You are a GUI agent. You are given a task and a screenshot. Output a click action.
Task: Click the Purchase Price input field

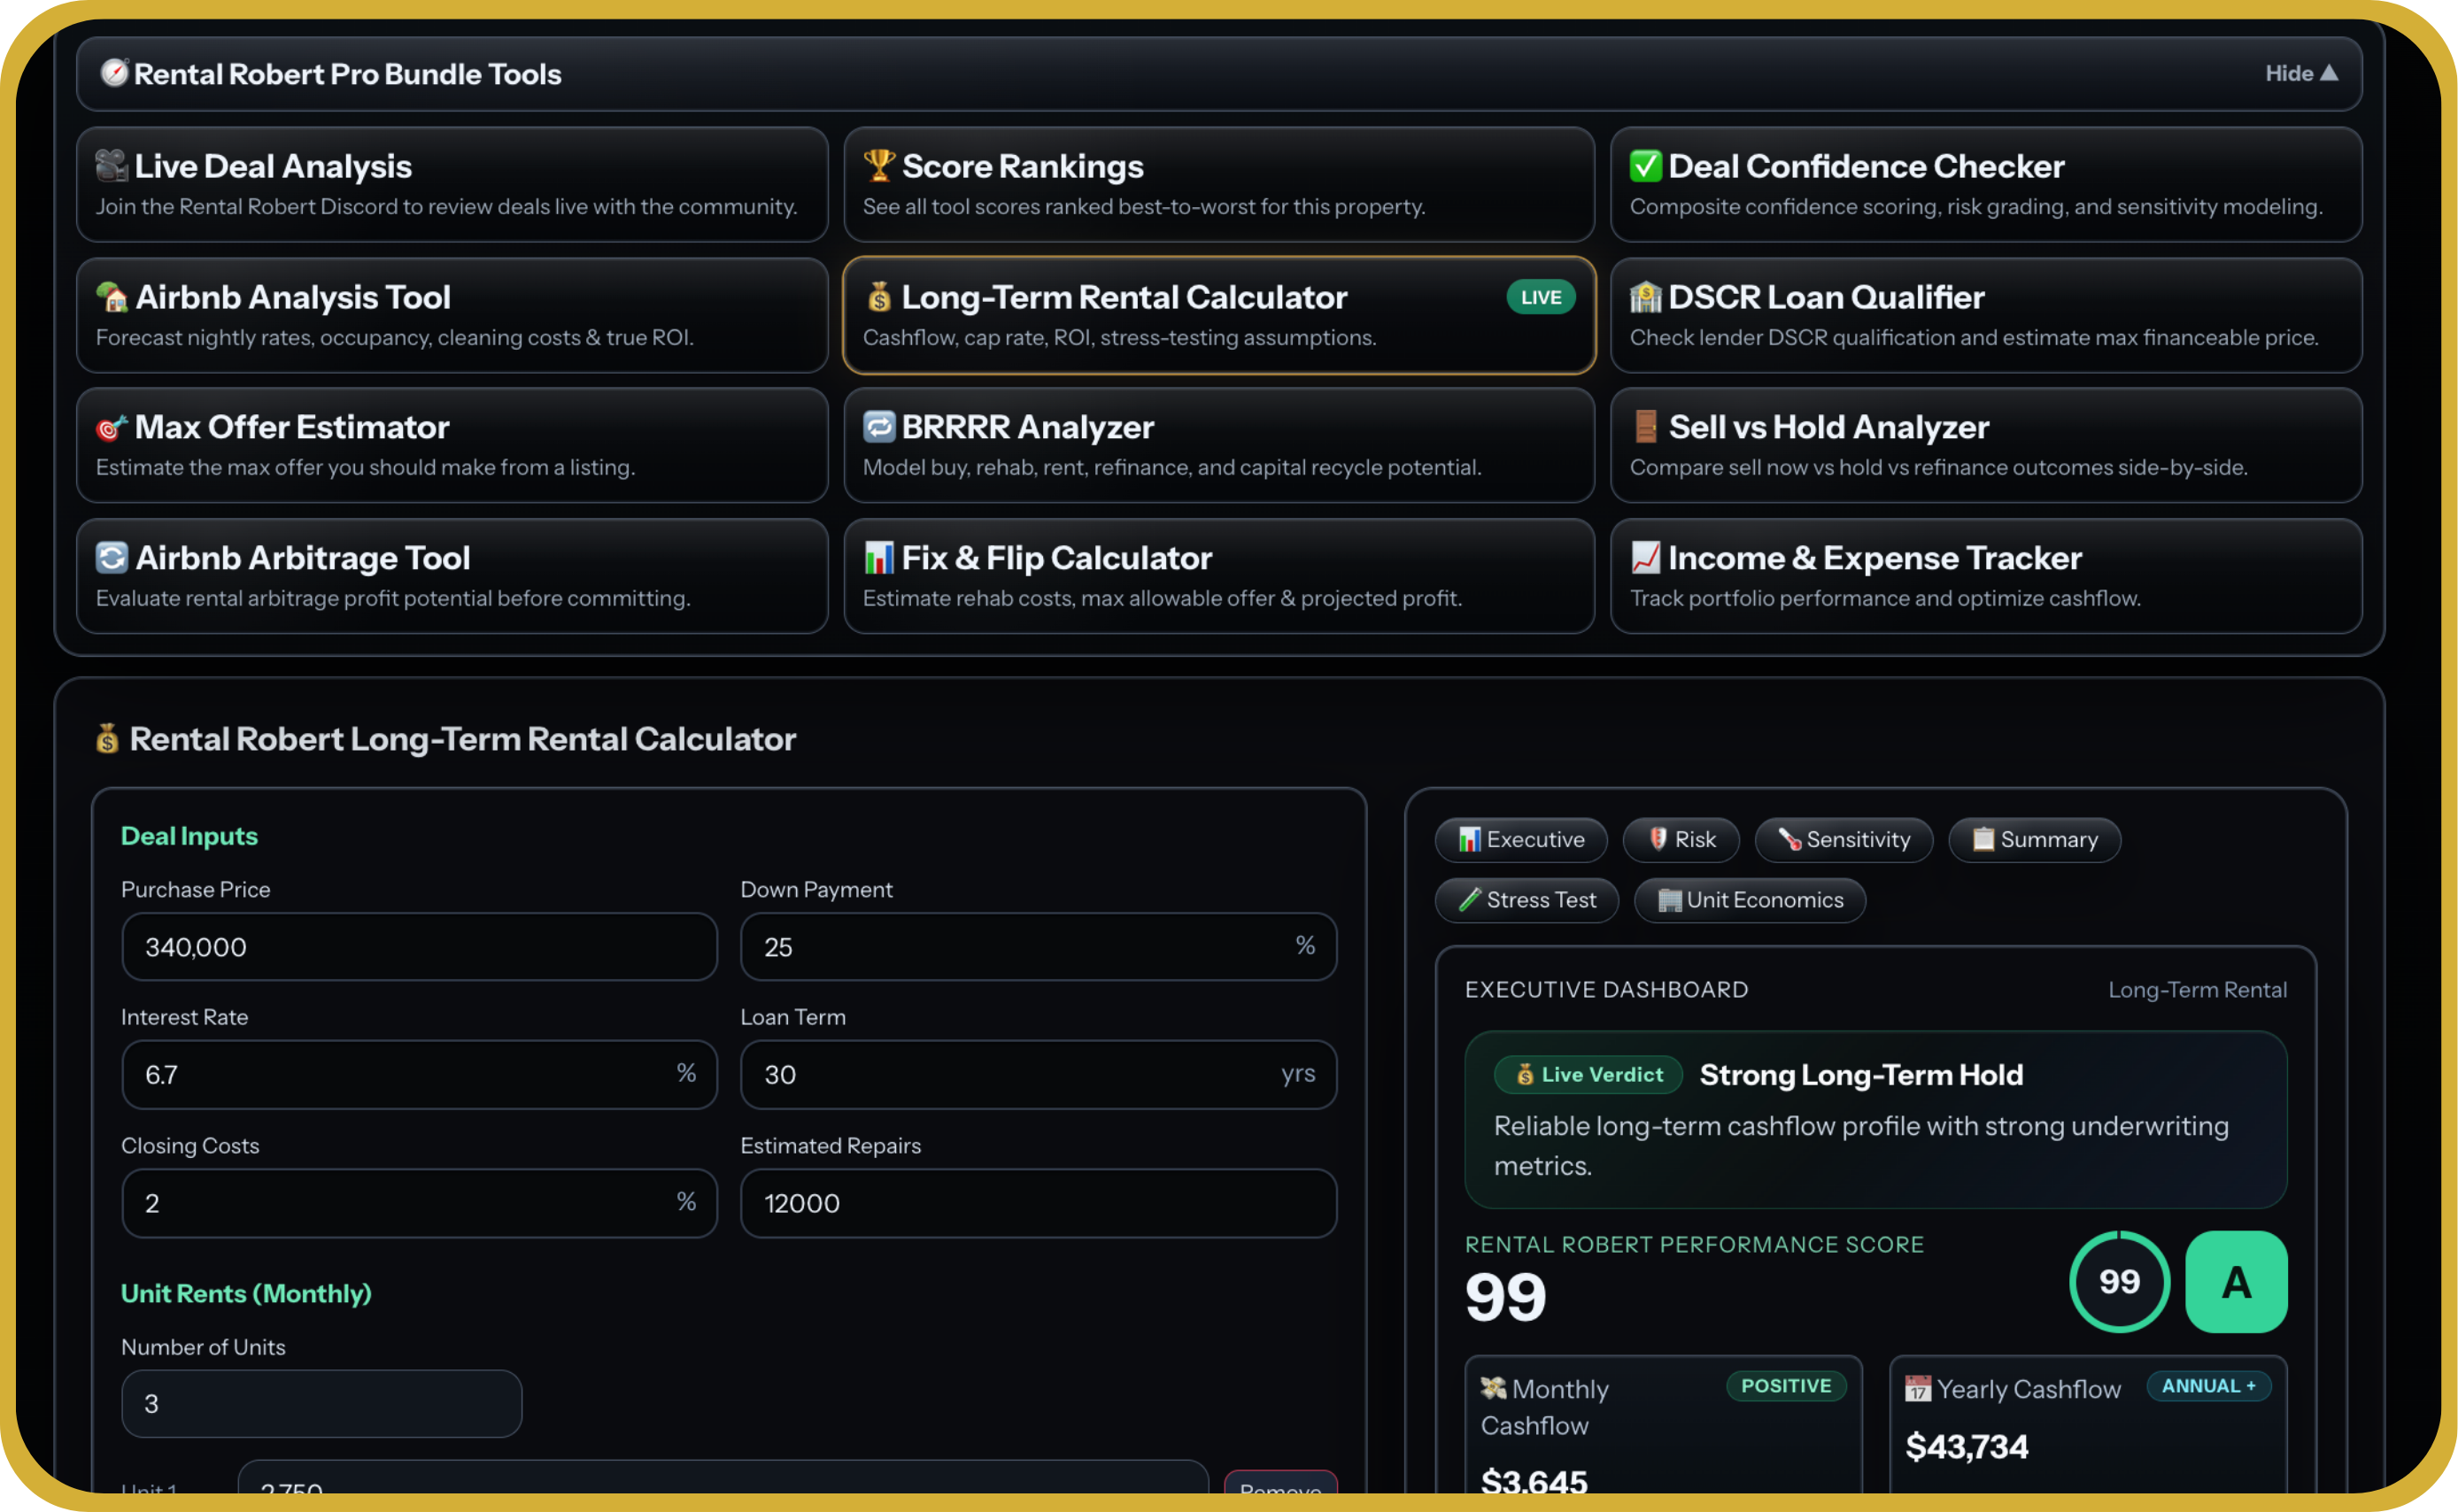click(418, 946)
